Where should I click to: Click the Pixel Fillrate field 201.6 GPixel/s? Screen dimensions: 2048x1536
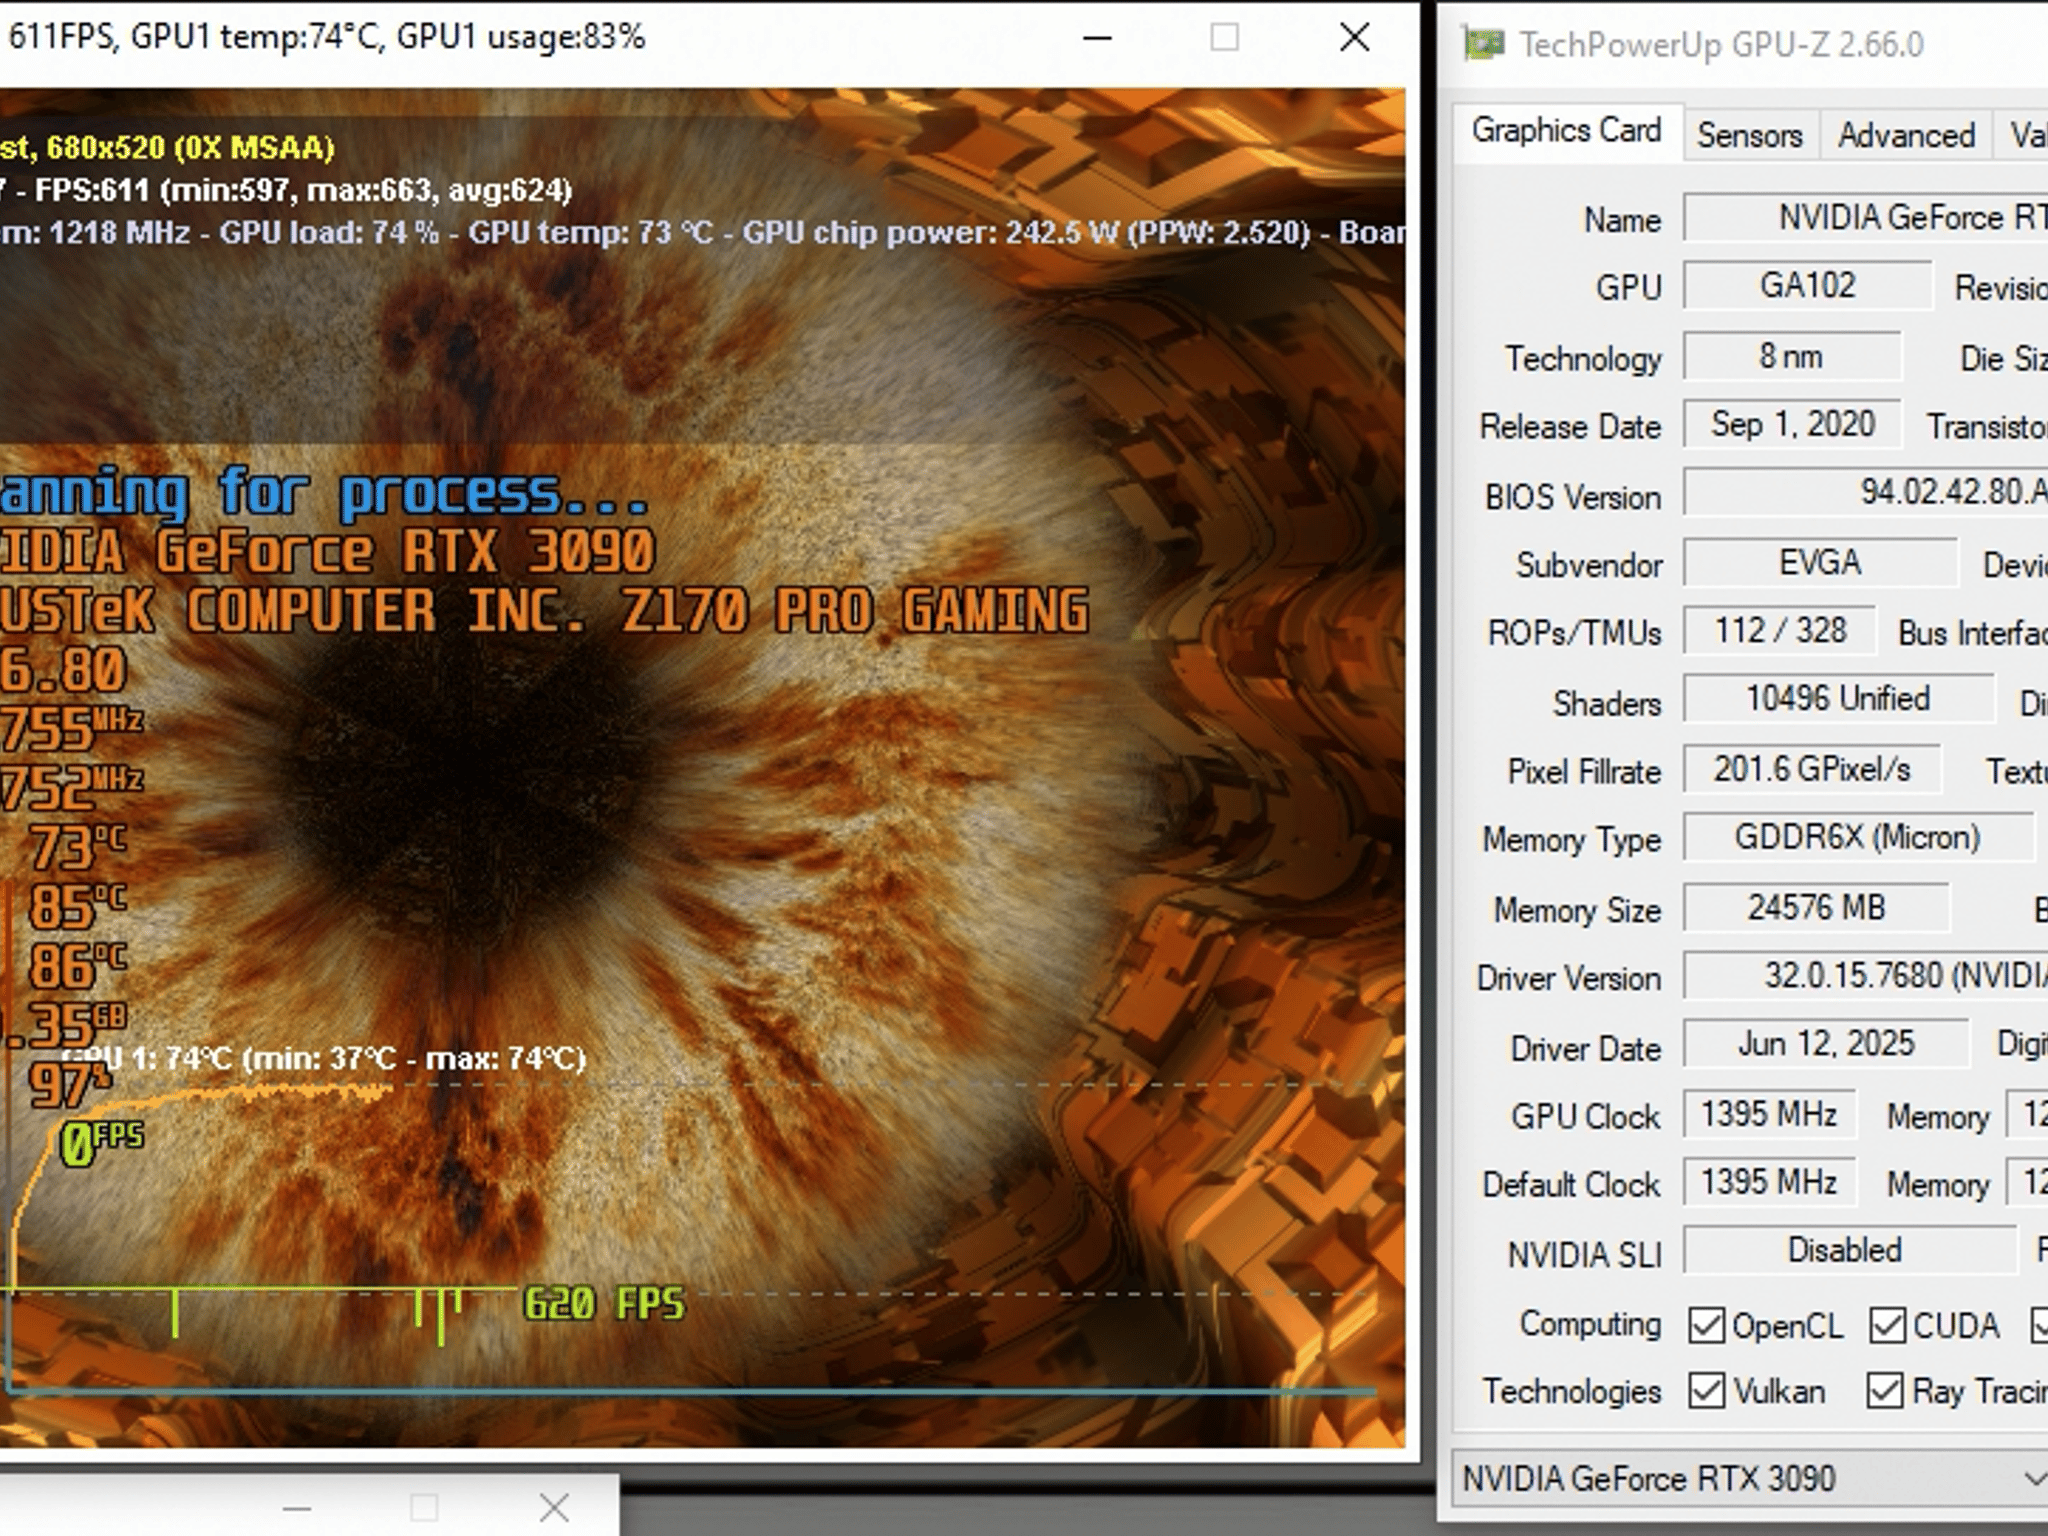pos(1812,769)
